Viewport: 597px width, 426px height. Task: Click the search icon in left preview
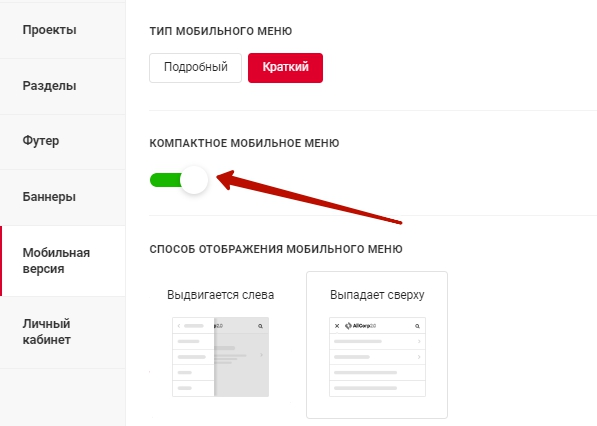[260, 326]
